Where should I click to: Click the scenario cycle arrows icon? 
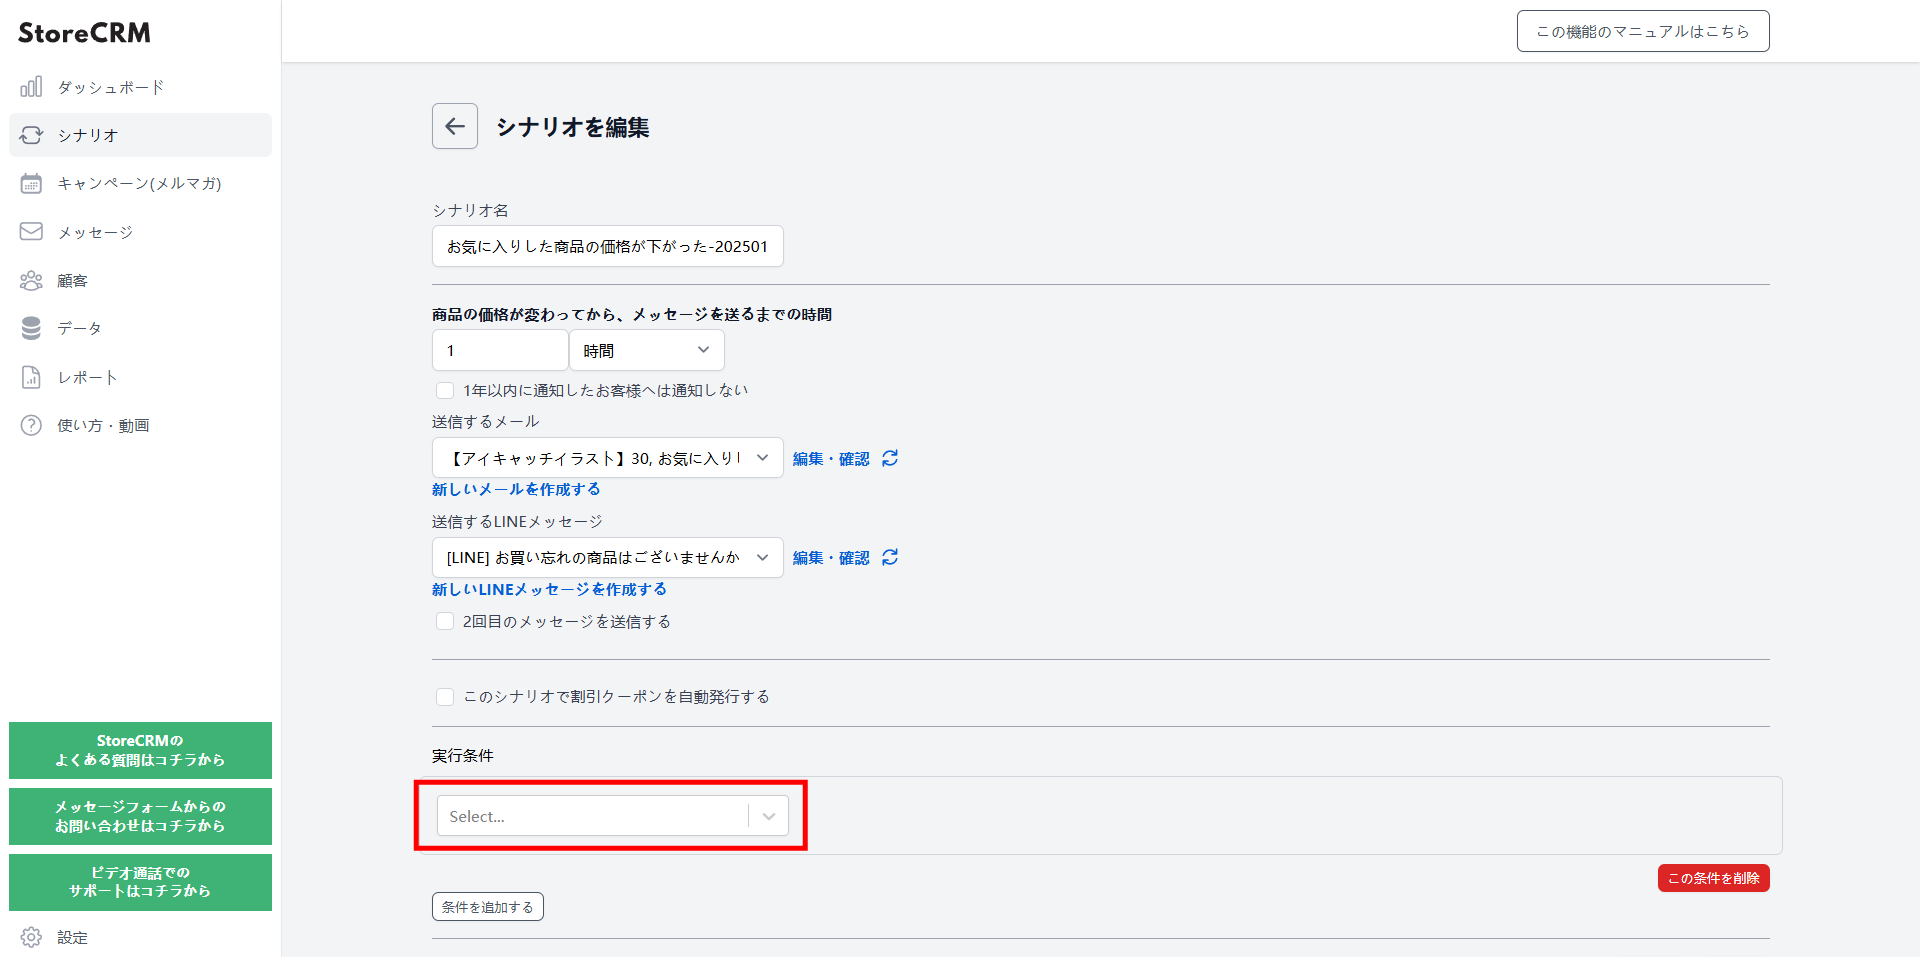coord(31,135)
